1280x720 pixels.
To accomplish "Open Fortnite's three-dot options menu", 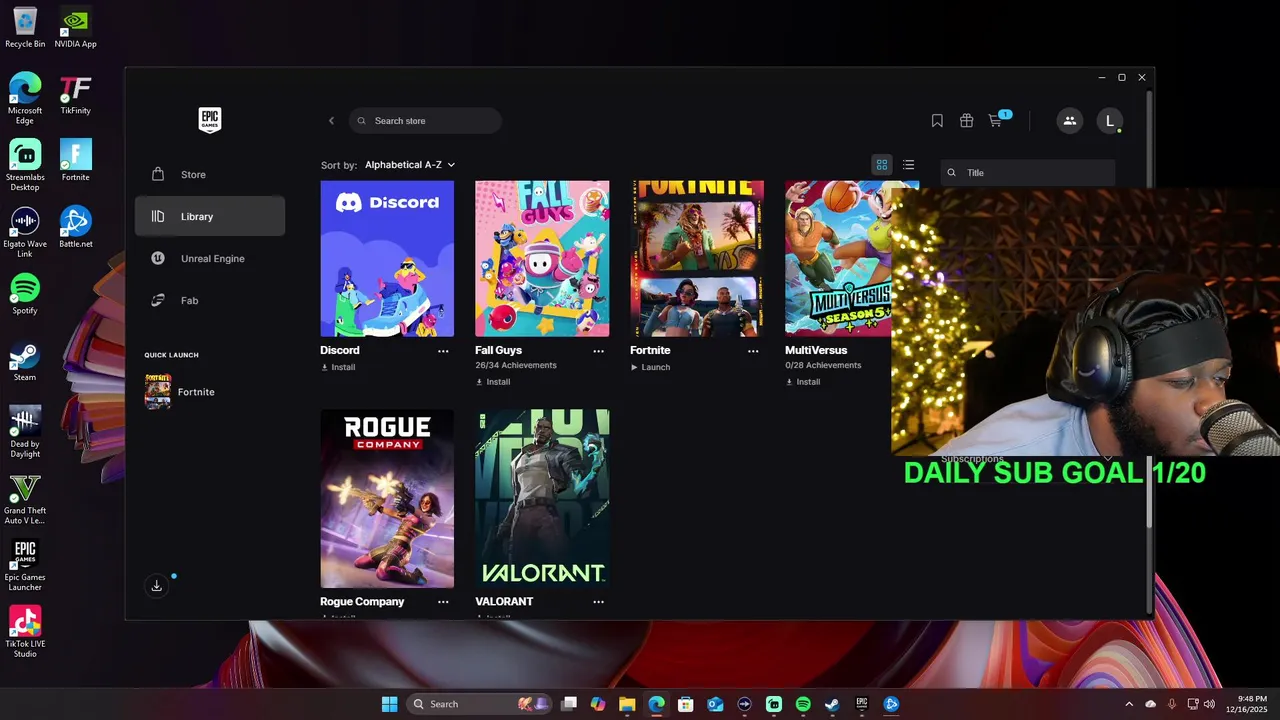I will coord(753,351).
